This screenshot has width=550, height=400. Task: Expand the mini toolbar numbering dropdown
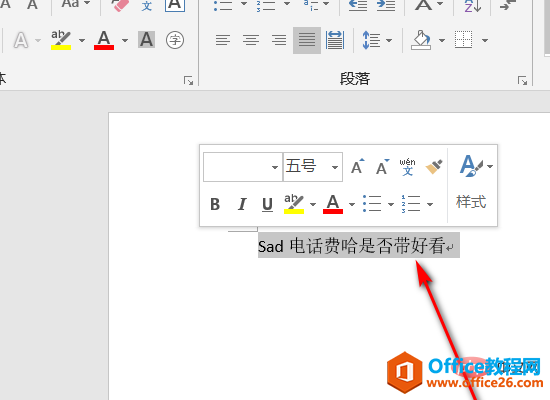[x=430, y=205]
